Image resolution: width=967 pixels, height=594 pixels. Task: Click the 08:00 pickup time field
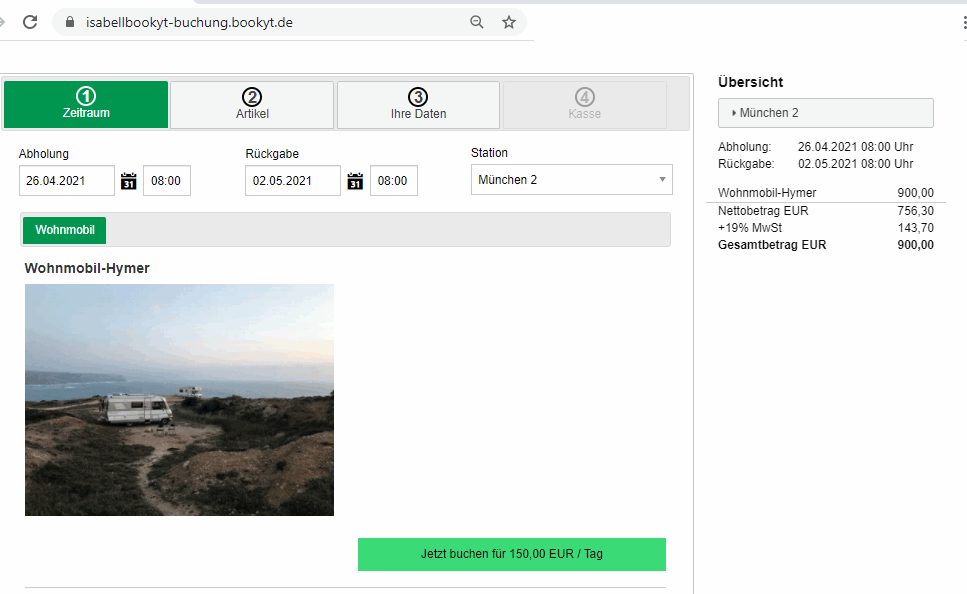[166, 180]
